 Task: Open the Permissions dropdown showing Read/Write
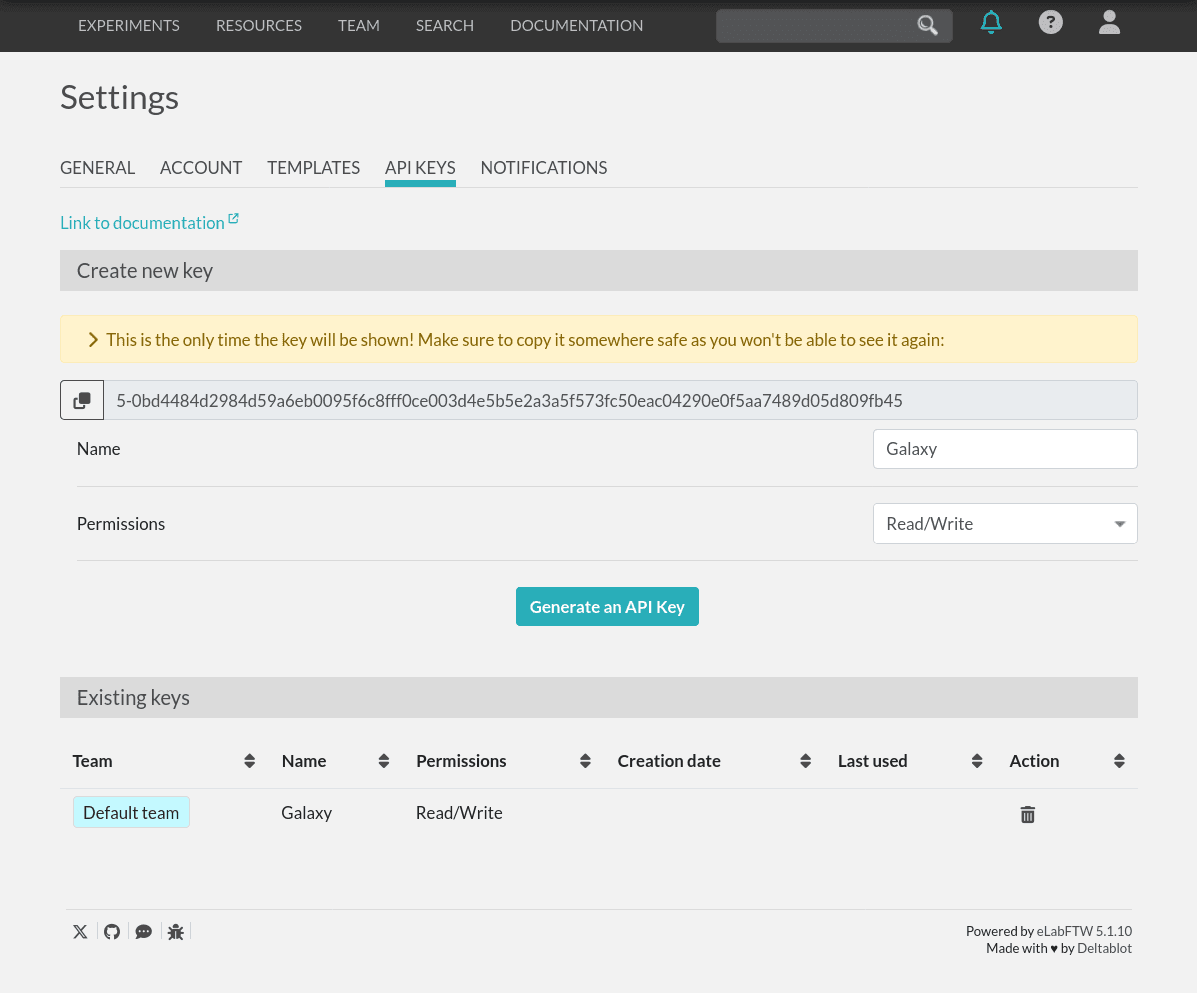(x=1004, y=523)
